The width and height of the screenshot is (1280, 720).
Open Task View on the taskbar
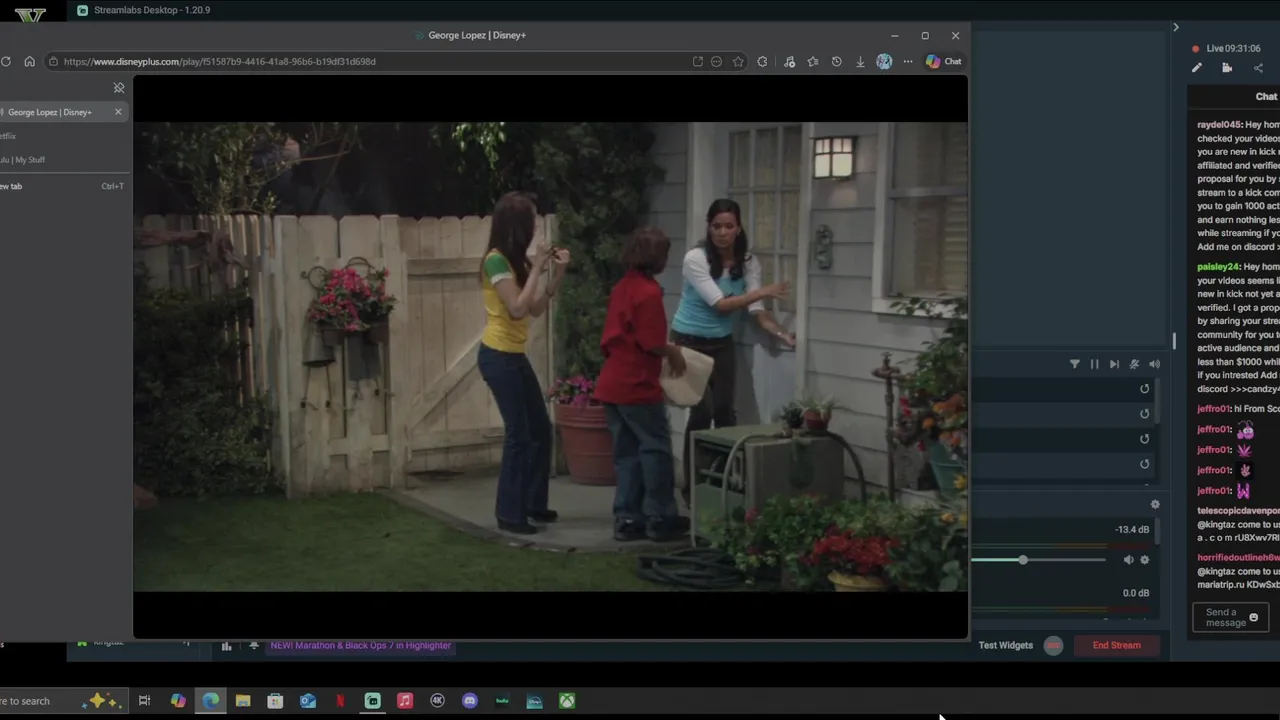click(144, 701)
